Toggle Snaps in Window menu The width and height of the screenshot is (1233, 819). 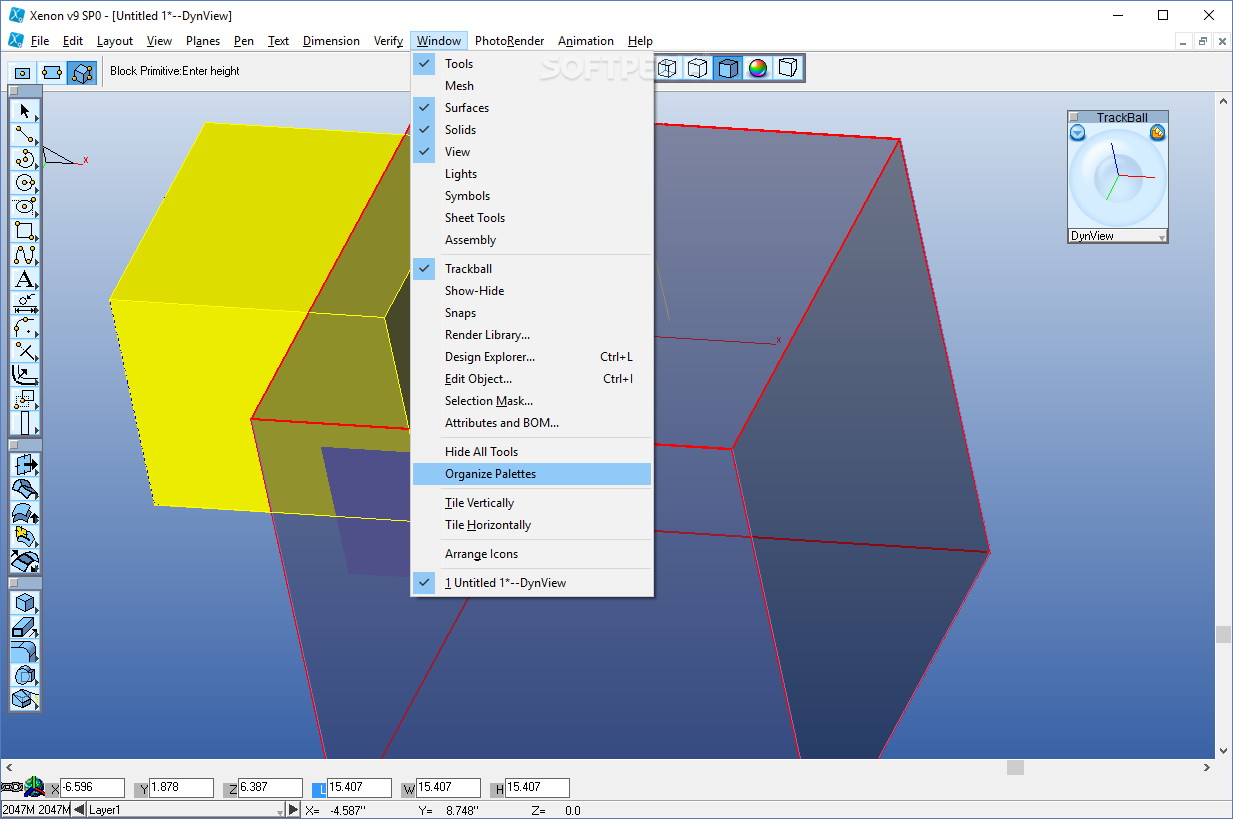click(532, 313)
